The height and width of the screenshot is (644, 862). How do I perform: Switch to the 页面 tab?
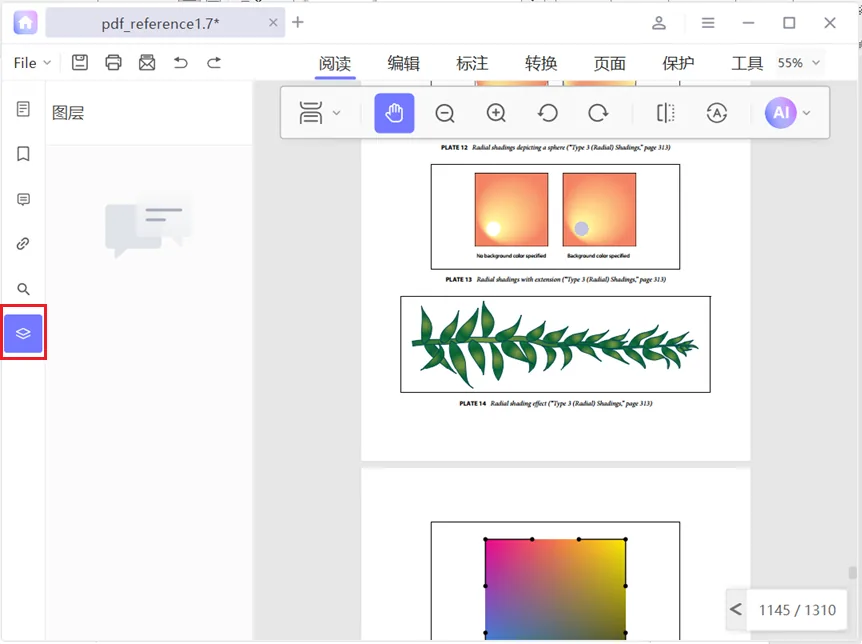tap(610, 64)
